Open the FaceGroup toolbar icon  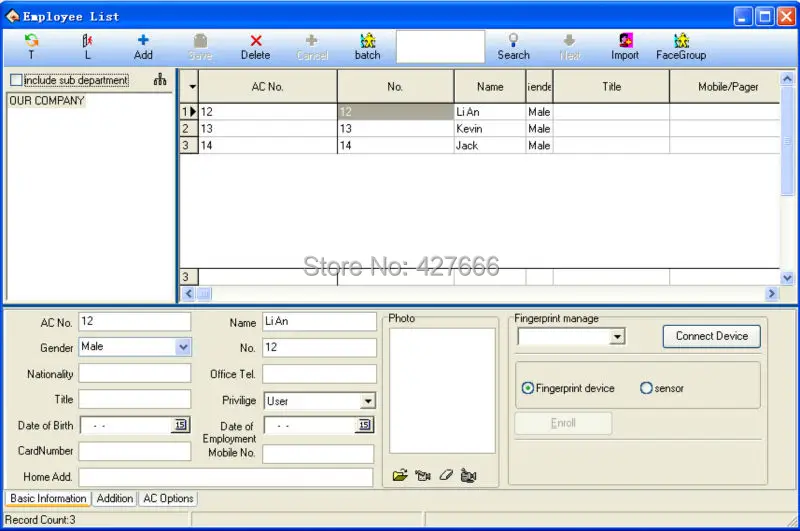pyautogui.click(x=681, y=40)
